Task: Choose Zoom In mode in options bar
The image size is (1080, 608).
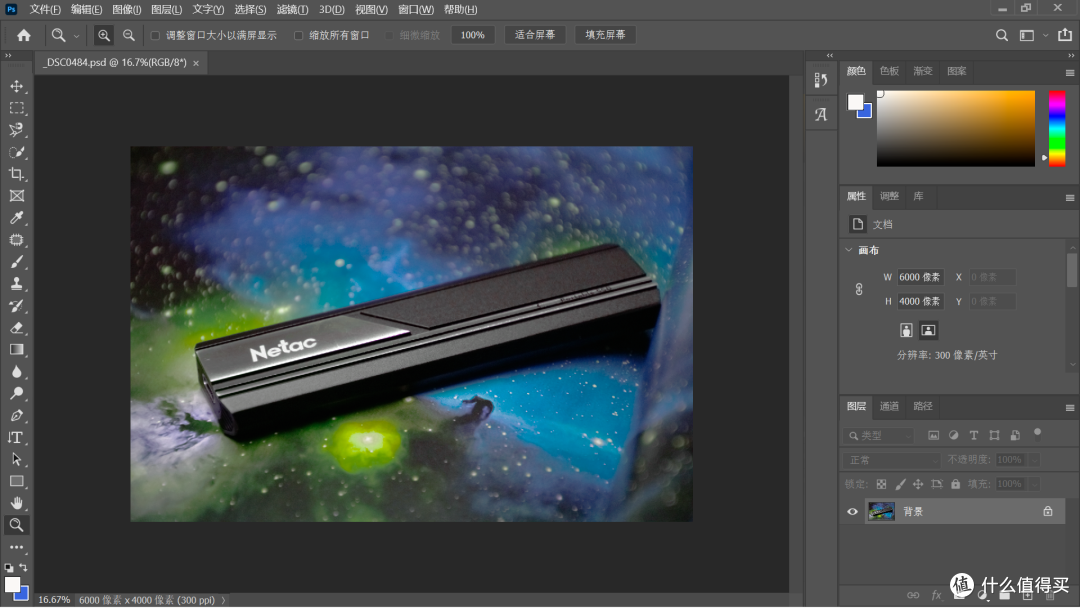Action: [103, 35]
